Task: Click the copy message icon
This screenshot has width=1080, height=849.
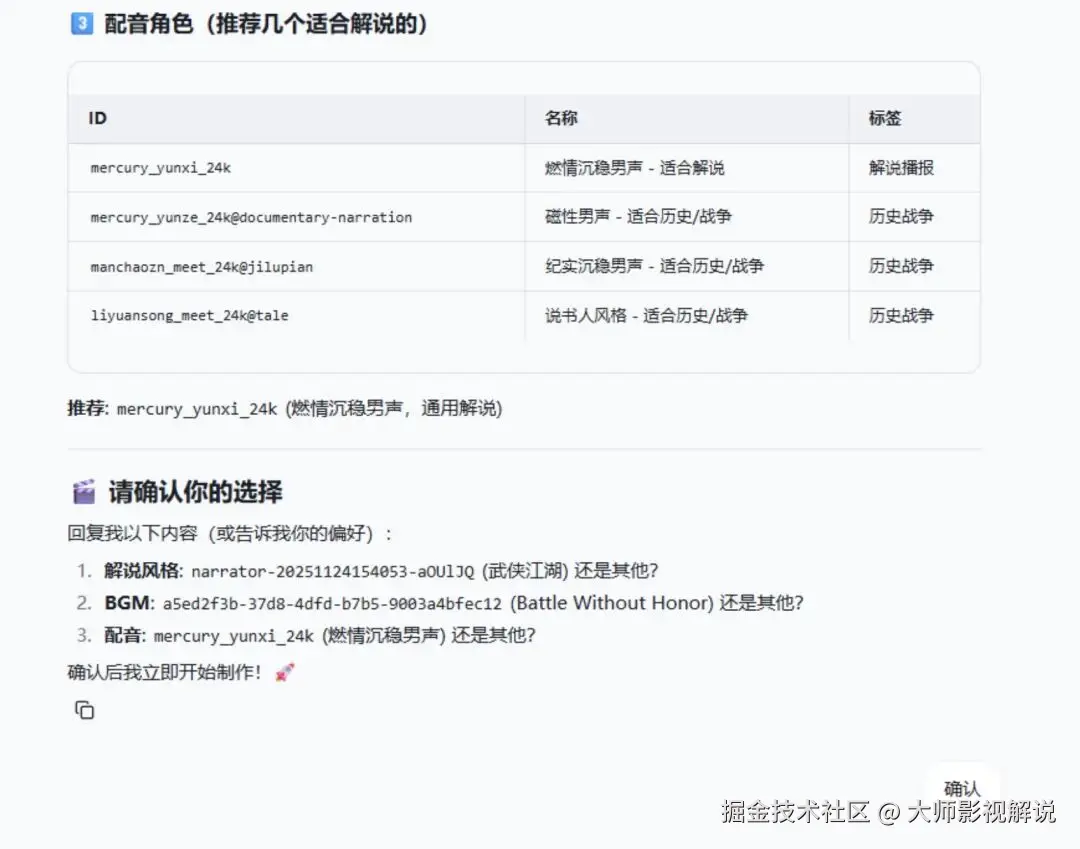Action: [x=85, y=710]
